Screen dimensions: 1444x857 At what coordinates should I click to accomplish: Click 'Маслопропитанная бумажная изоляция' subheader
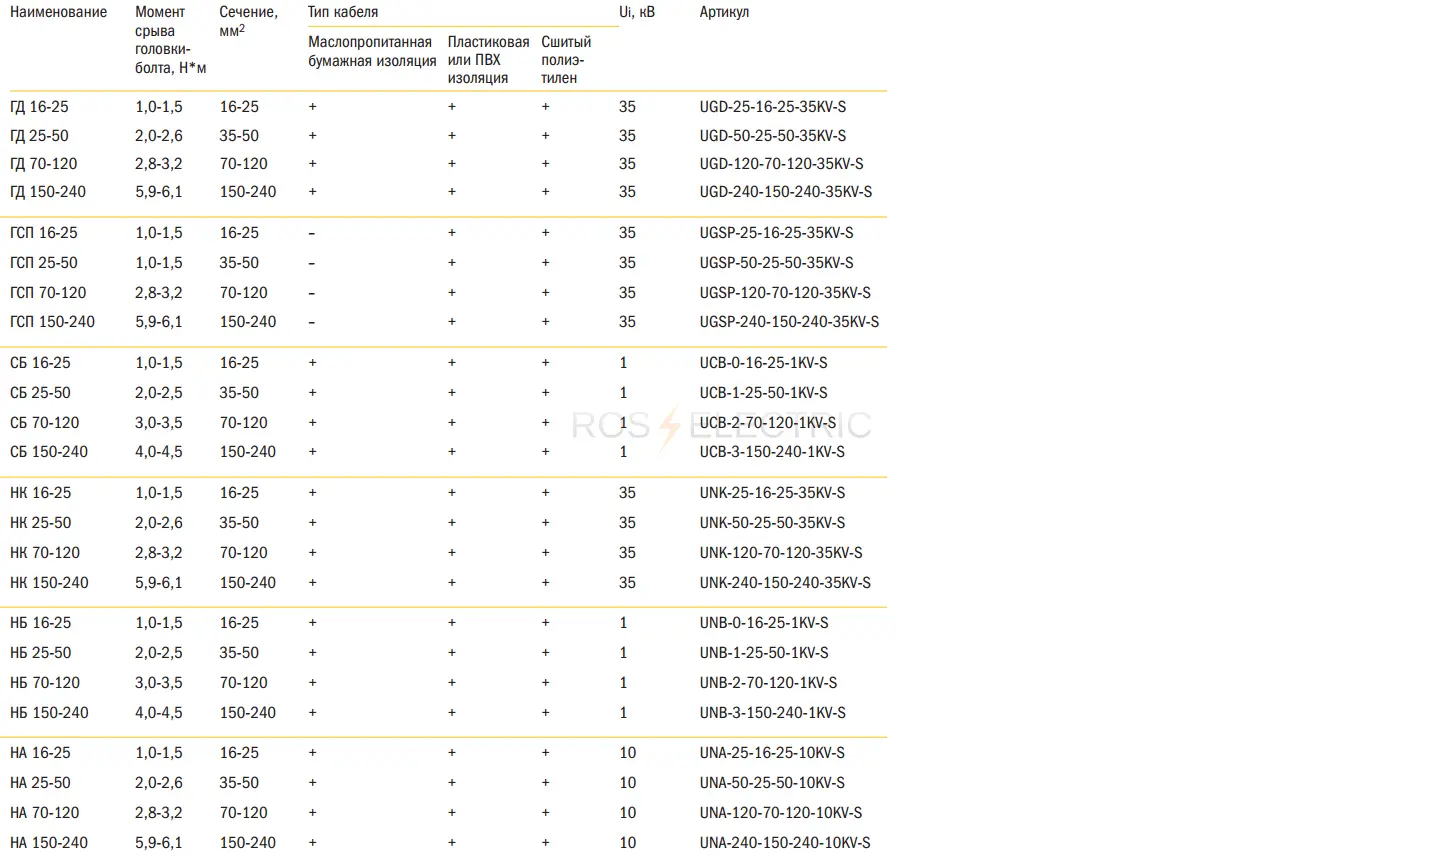(372, 51)
